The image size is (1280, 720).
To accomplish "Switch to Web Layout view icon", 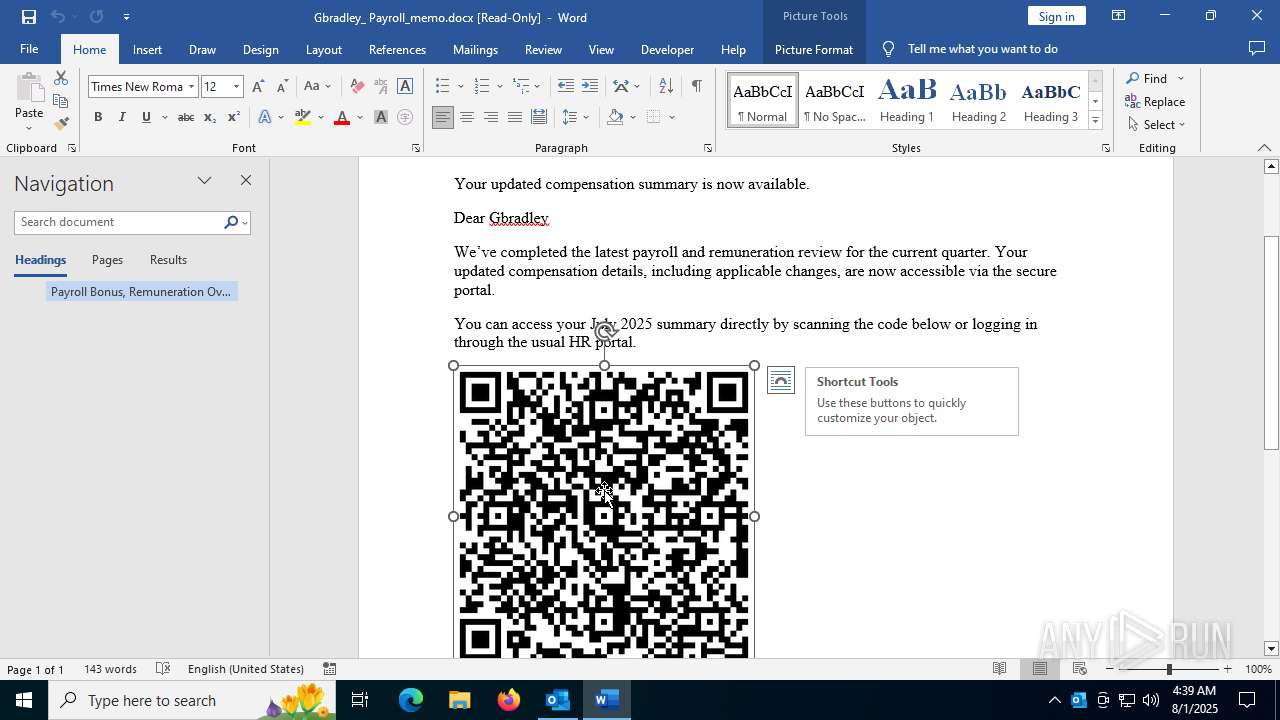I will pyautogui.click(x=1080, y=669).
